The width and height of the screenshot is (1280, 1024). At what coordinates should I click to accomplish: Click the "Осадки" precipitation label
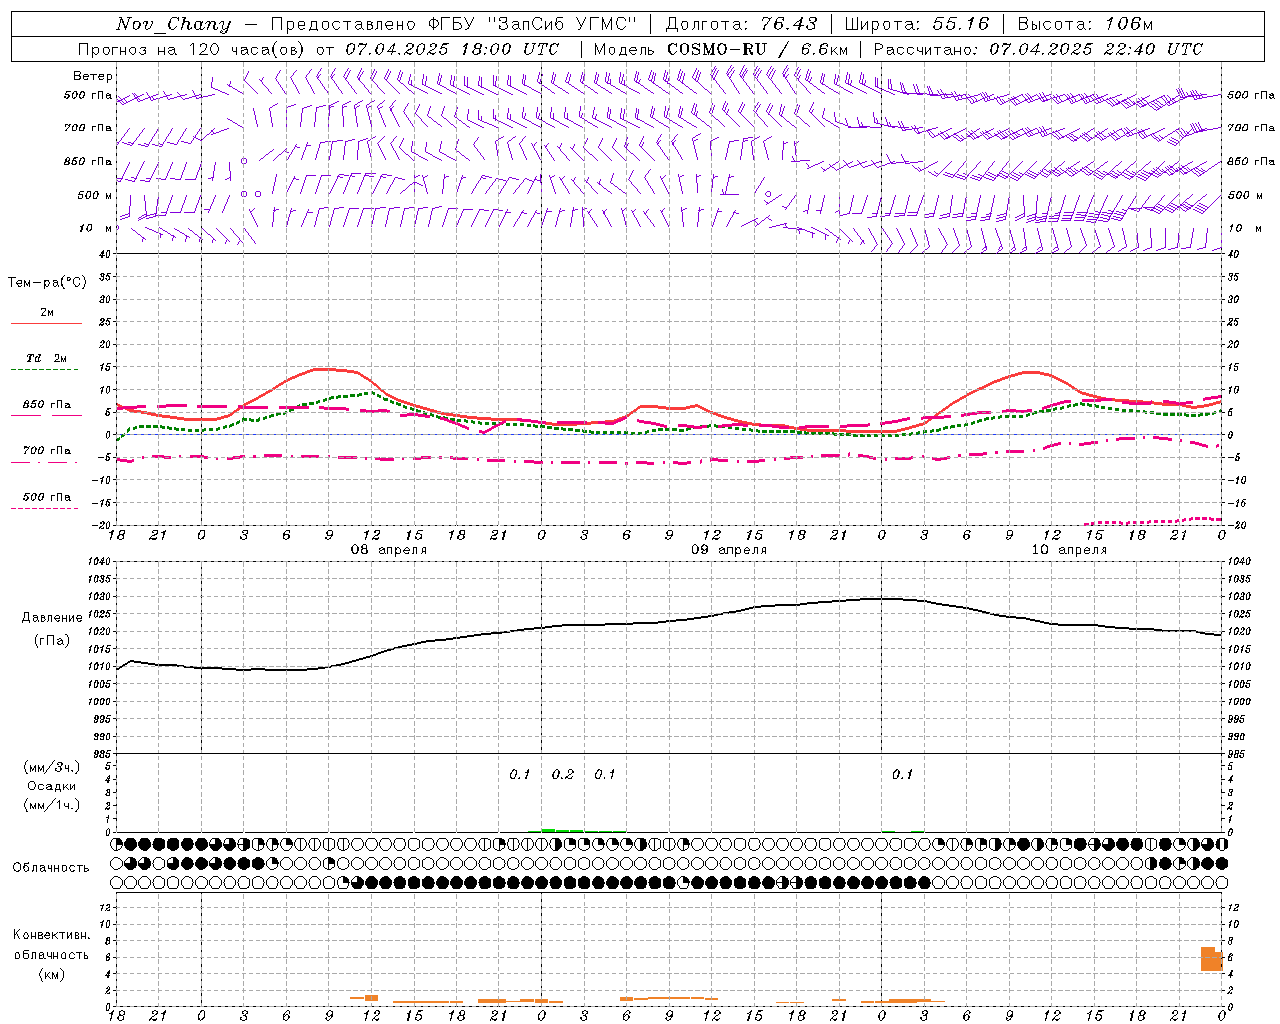(52, 786)
